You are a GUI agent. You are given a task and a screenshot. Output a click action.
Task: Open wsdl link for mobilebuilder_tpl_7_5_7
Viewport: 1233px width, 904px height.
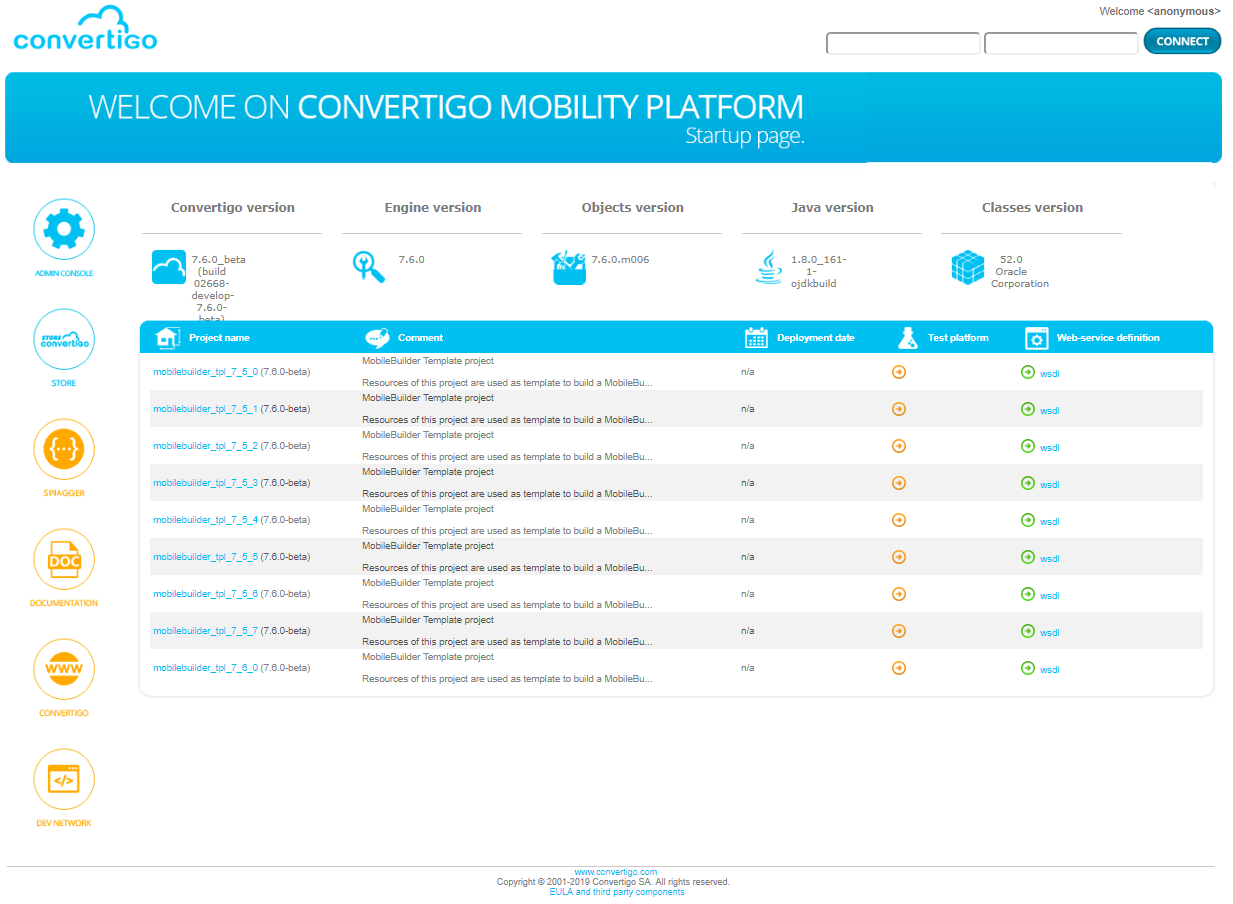coord(1049,633)
